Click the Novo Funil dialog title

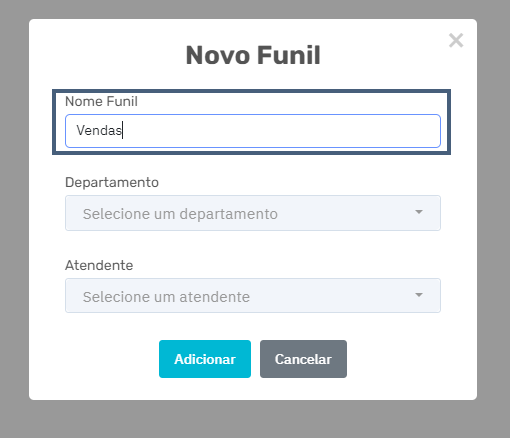pyautogui.click(x=253, y=55)
